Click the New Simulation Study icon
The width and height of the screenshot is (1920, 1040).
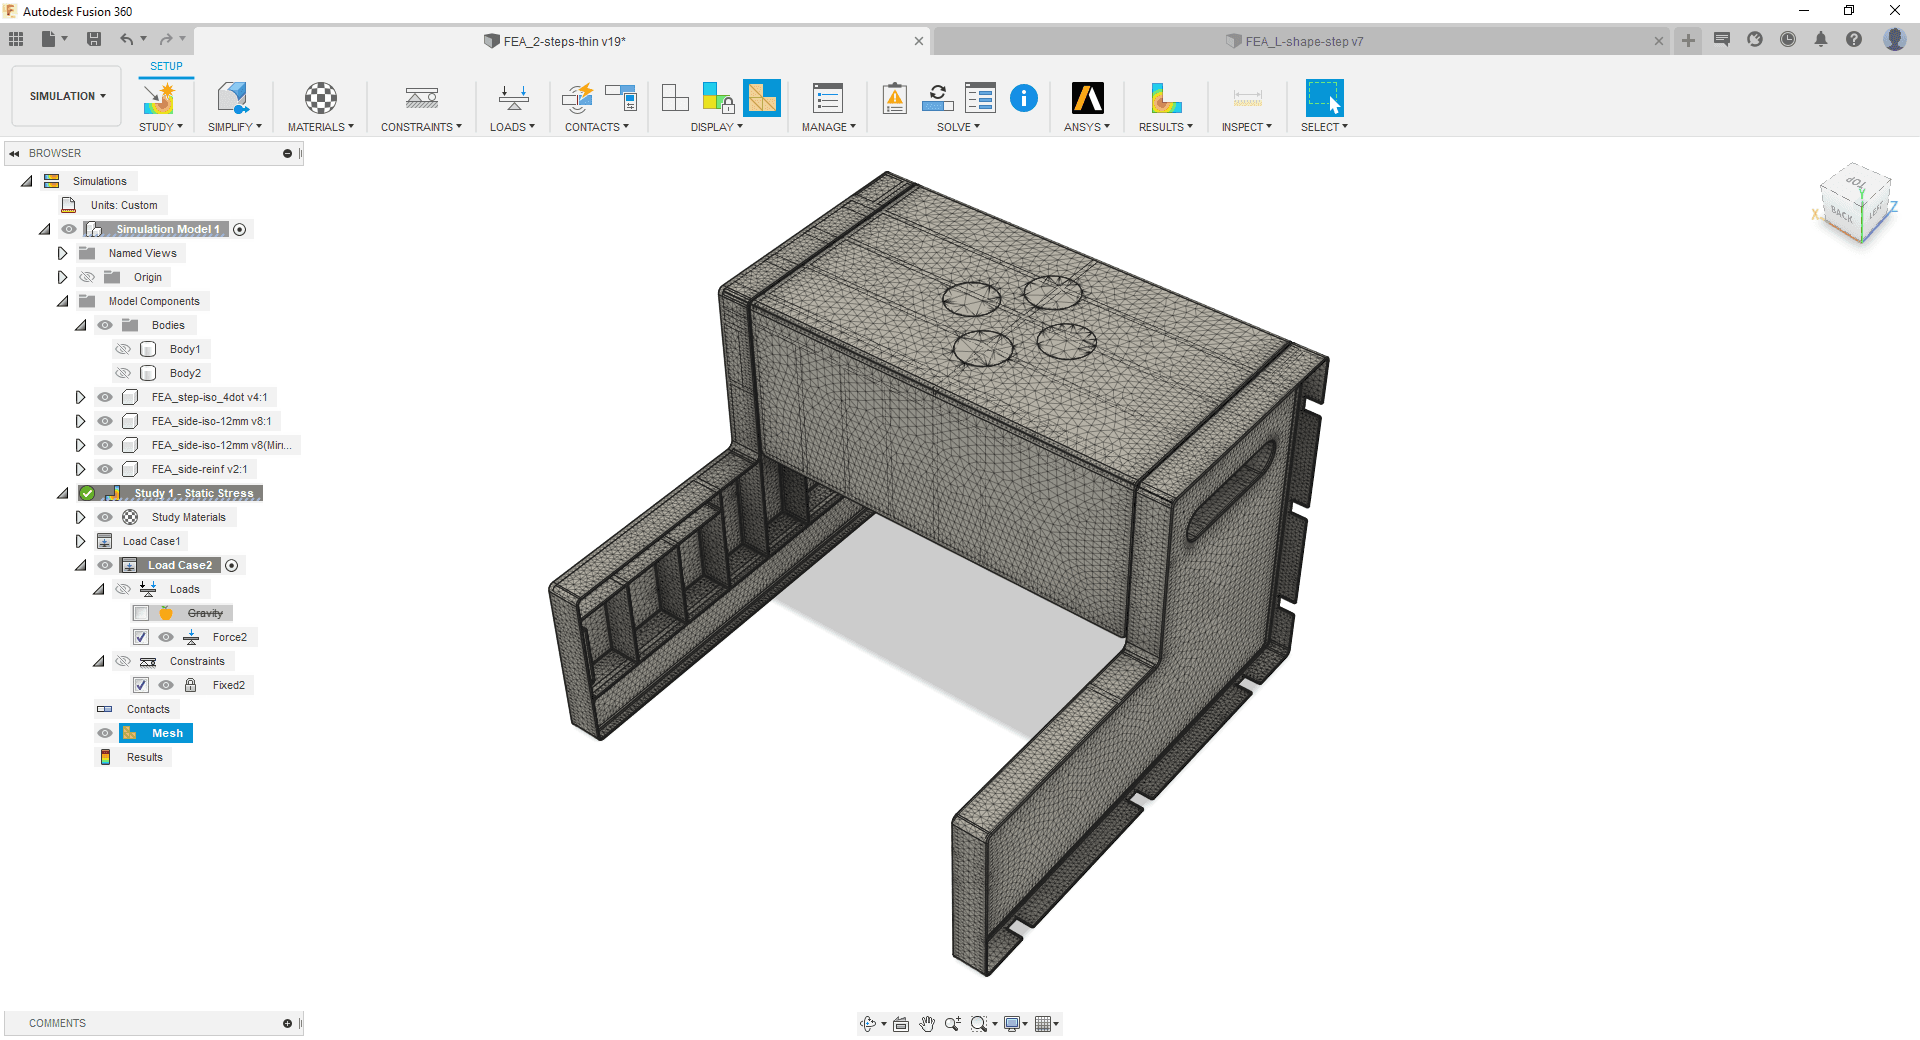tap(159, 98)
